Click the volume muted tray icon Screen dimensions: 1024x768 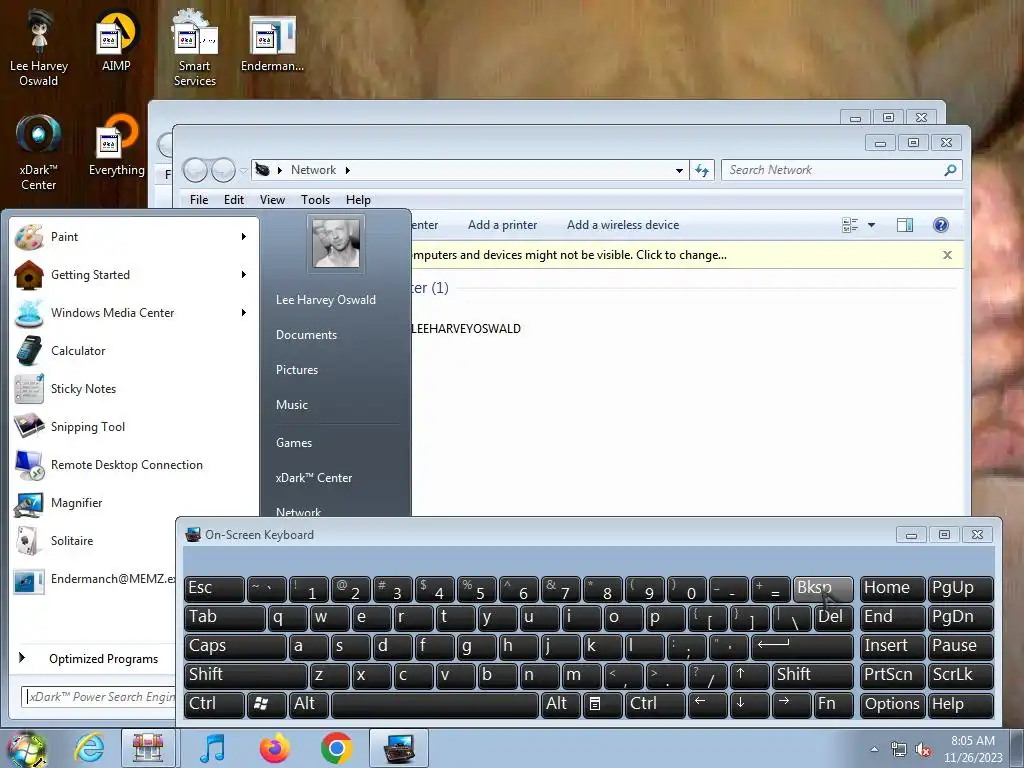pos(923,750)
